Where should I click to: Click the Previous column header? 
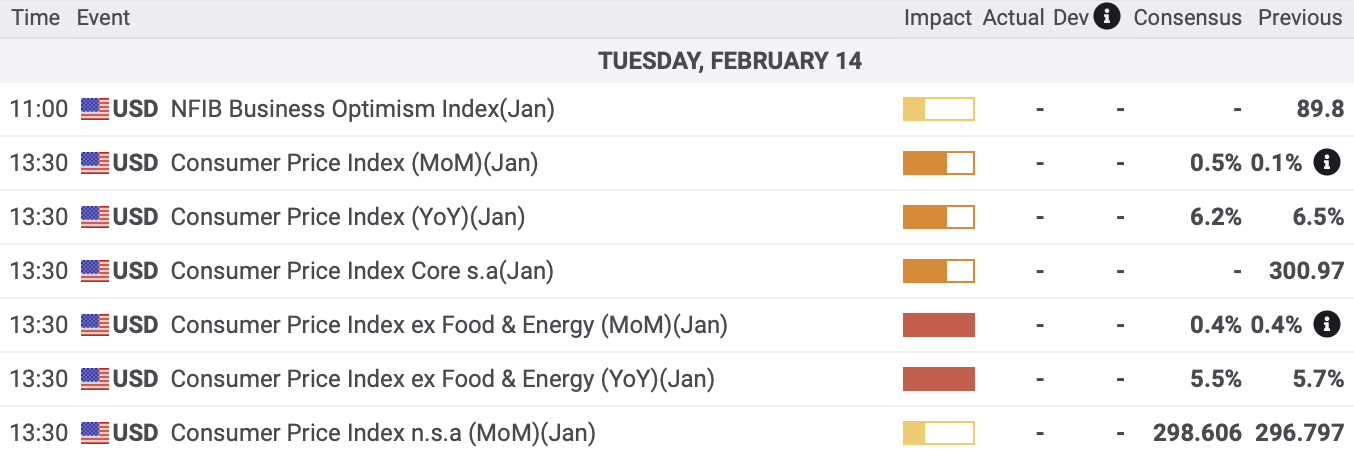point(1300,18)
